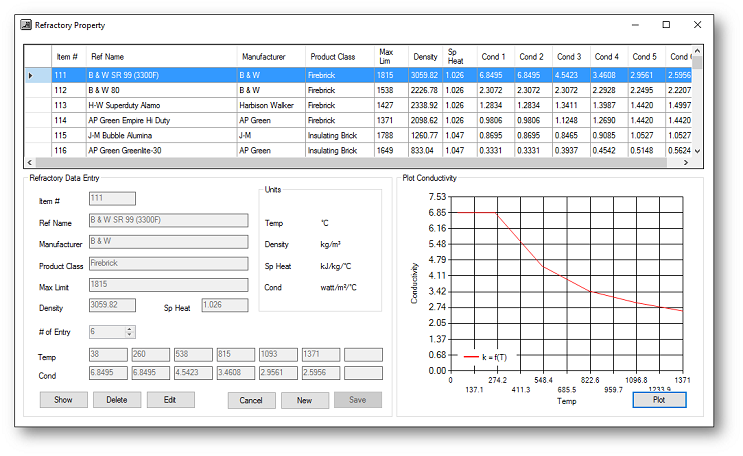This screenshot has height=456, width=743.
Task: Click the Cond 2 column header
Action: tap(533, 57)
